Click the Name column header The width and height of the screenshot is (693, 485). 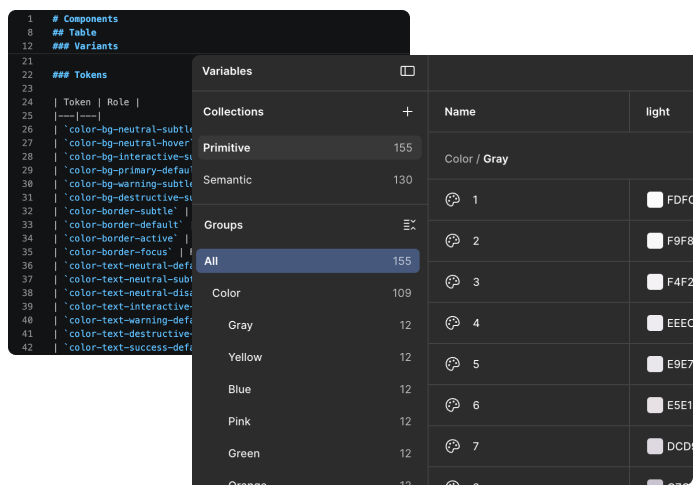click(x=460, y=112)
